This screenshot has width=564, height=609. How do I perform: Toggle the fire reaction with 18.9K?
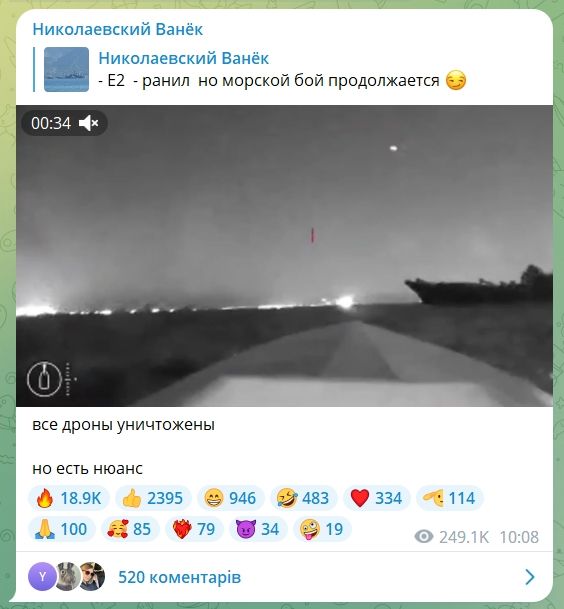click(x=69, y=498)
